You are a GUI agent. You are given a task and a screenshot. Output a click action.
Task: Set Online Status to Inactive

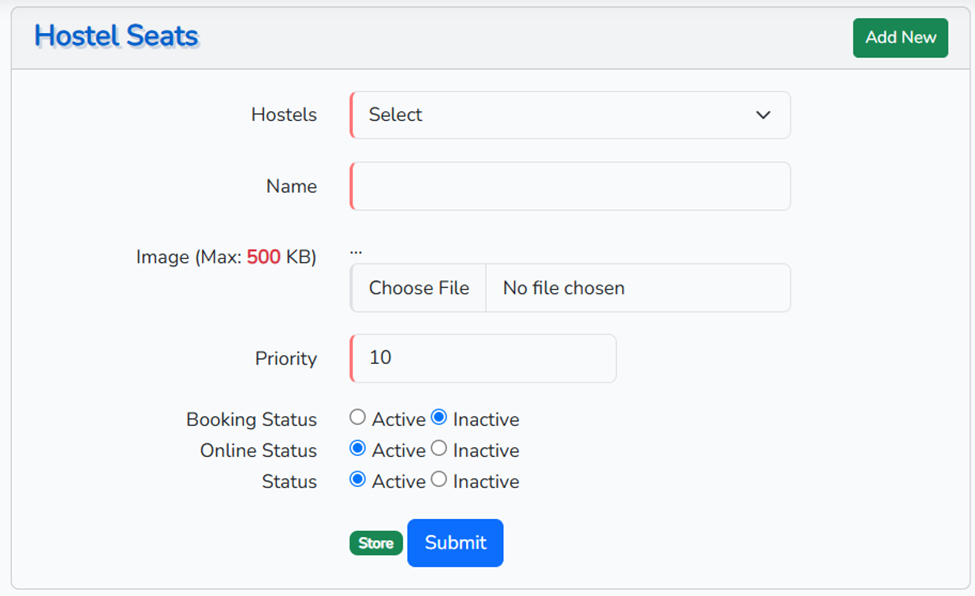coord(439,449)
